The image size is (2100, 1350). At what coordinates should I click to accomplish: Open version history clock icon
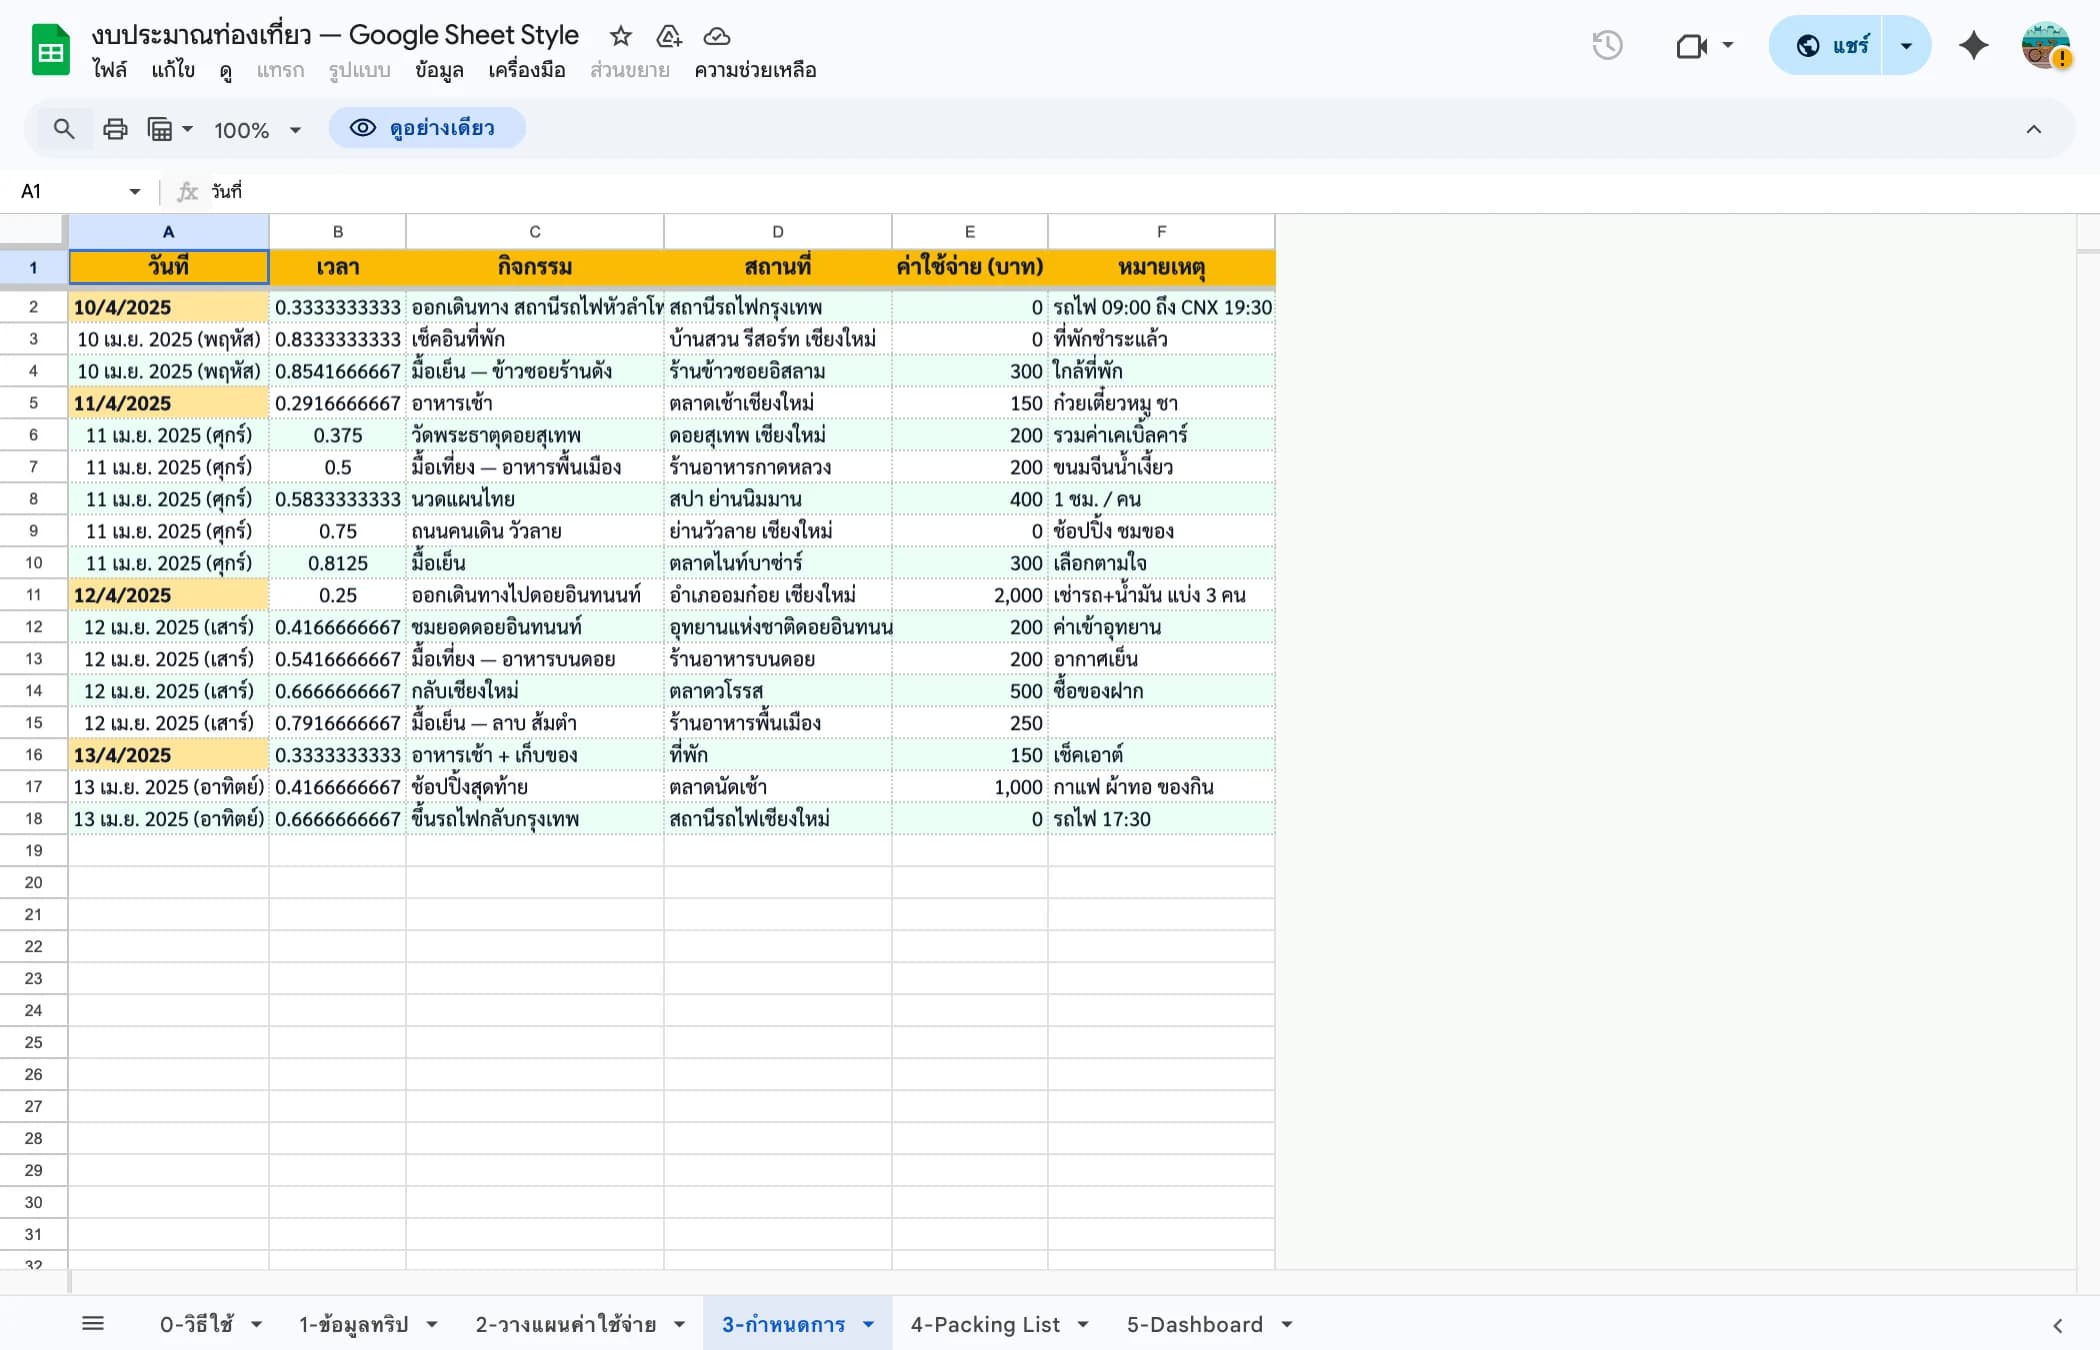pos(1608,45)
